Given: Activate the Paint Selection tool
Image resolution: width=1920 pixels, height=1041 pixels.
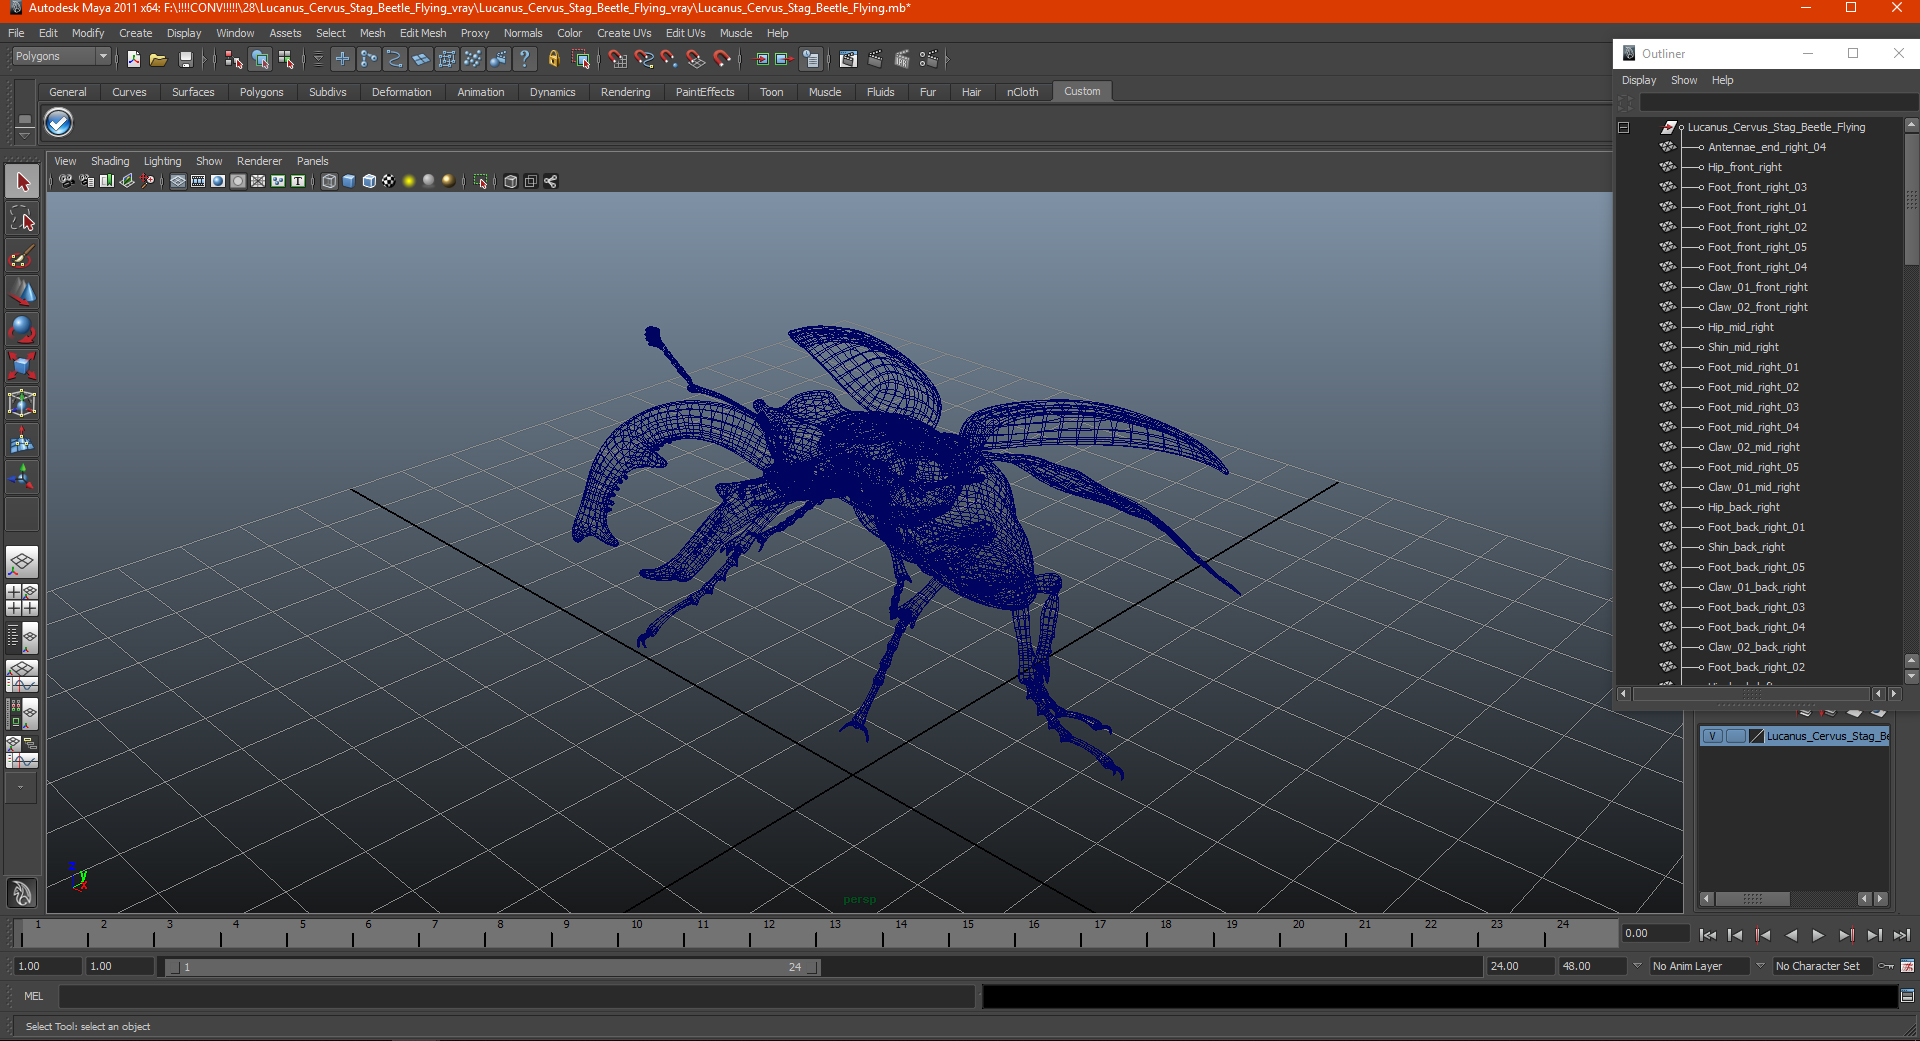Looking at the screenshot, I should click(22, 256).
